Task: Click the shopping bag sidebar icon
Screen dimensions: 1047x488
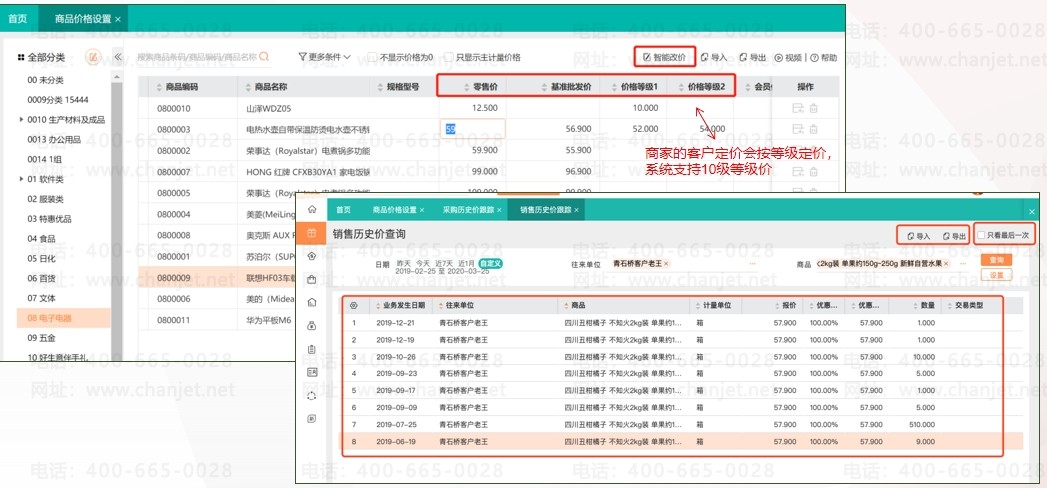Action: click(x=312, y=279)
